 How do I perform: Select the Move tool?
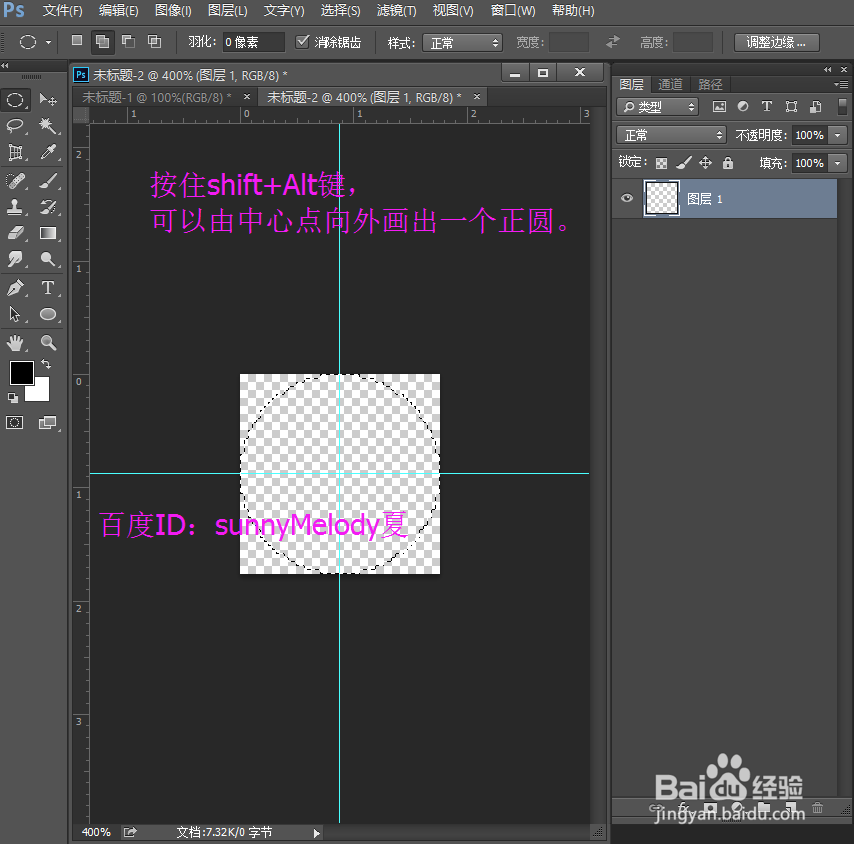[x=48, y=100]
